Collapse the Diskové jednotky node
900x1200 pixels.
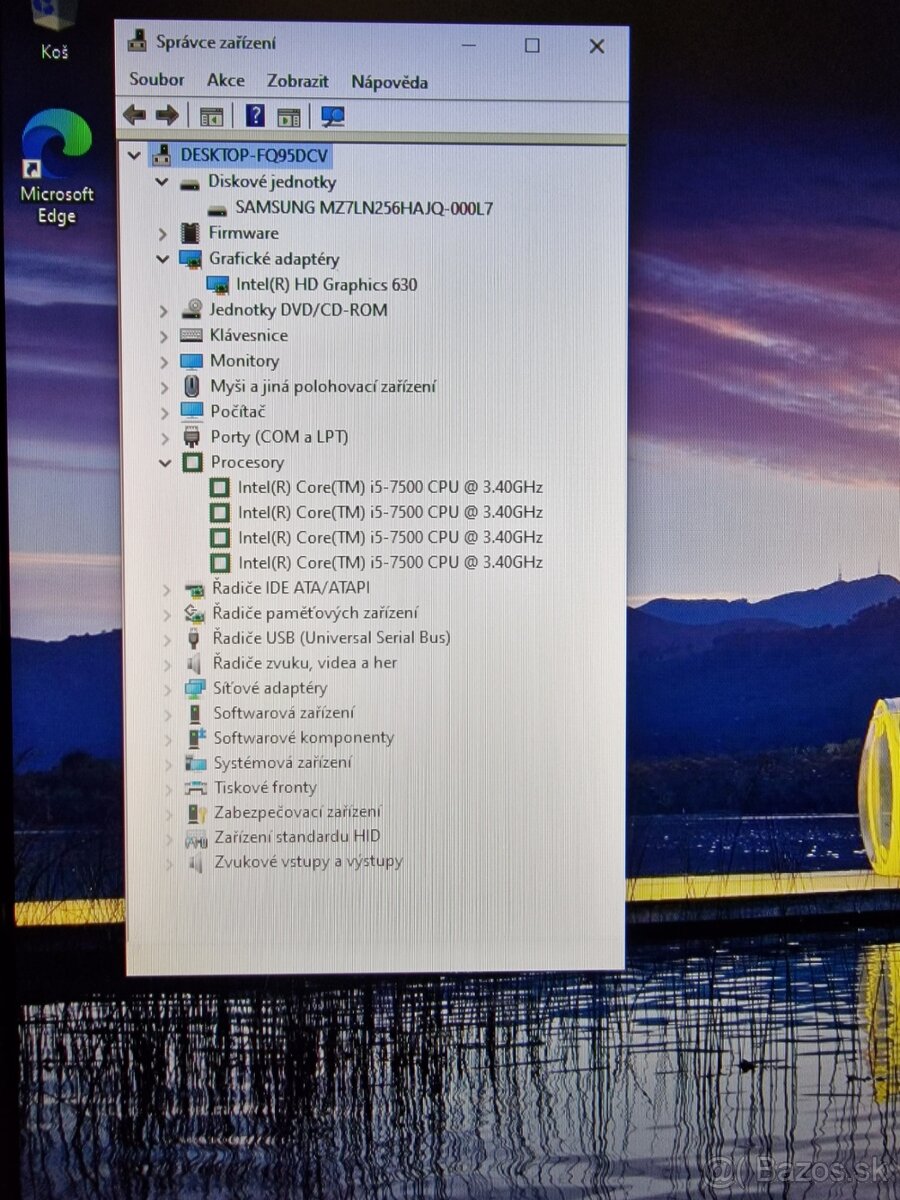(x=163, y=182)
